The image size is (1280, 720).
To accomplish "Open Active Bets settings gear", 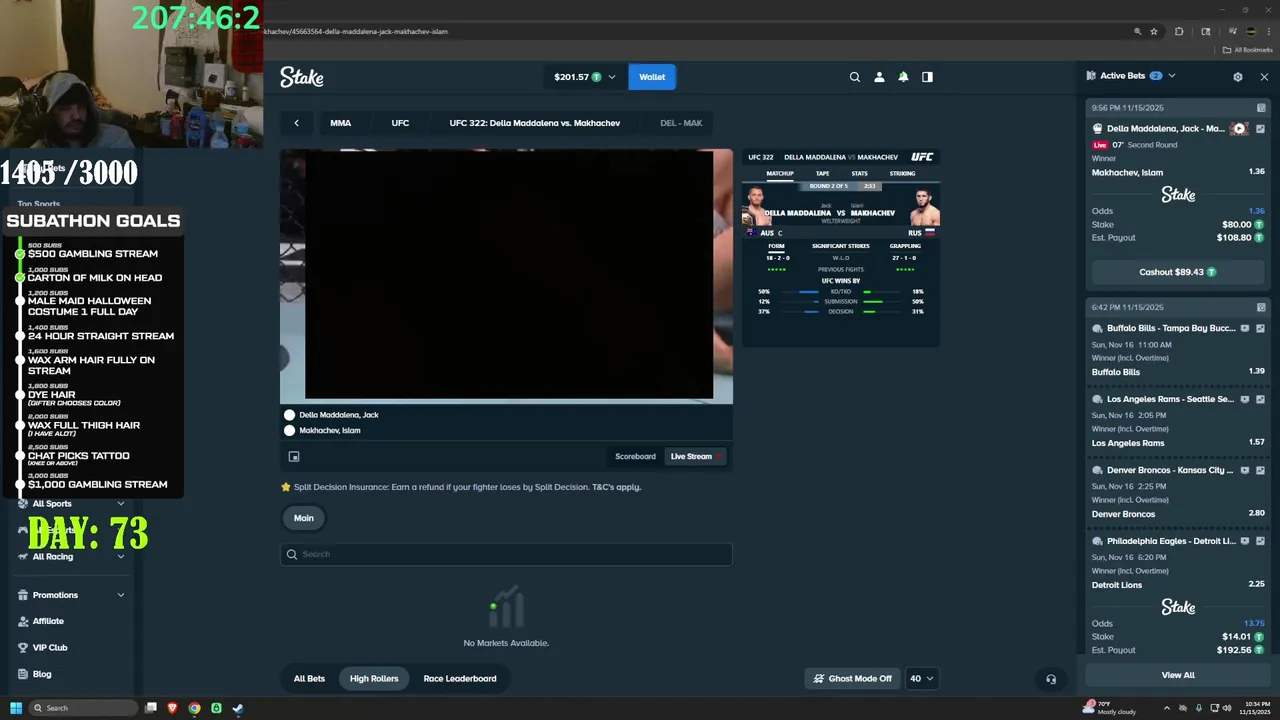I will point(1238,76).
